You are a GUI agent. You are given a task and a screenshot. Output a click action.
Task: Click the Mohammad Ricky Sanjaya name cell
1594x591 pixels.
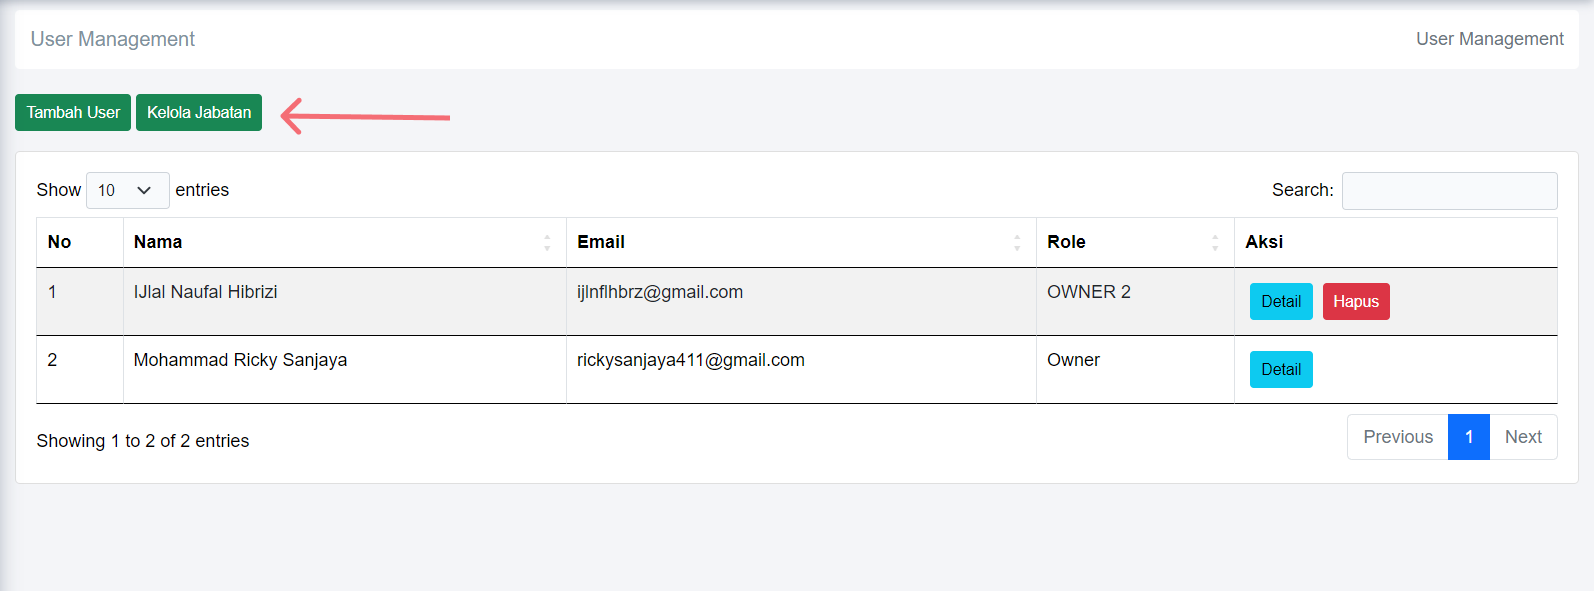pos(240,360)
